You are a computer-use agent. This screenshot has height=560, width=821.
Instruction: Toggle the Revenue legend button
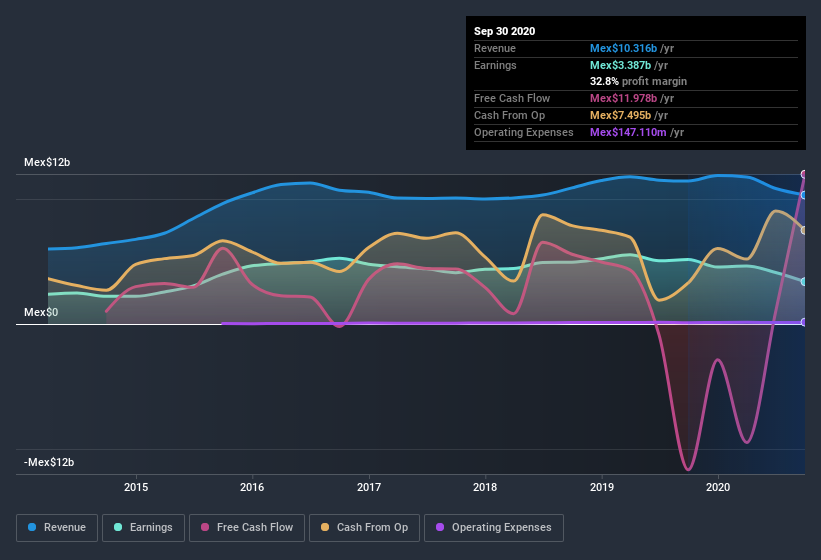[x=57, y=528]
